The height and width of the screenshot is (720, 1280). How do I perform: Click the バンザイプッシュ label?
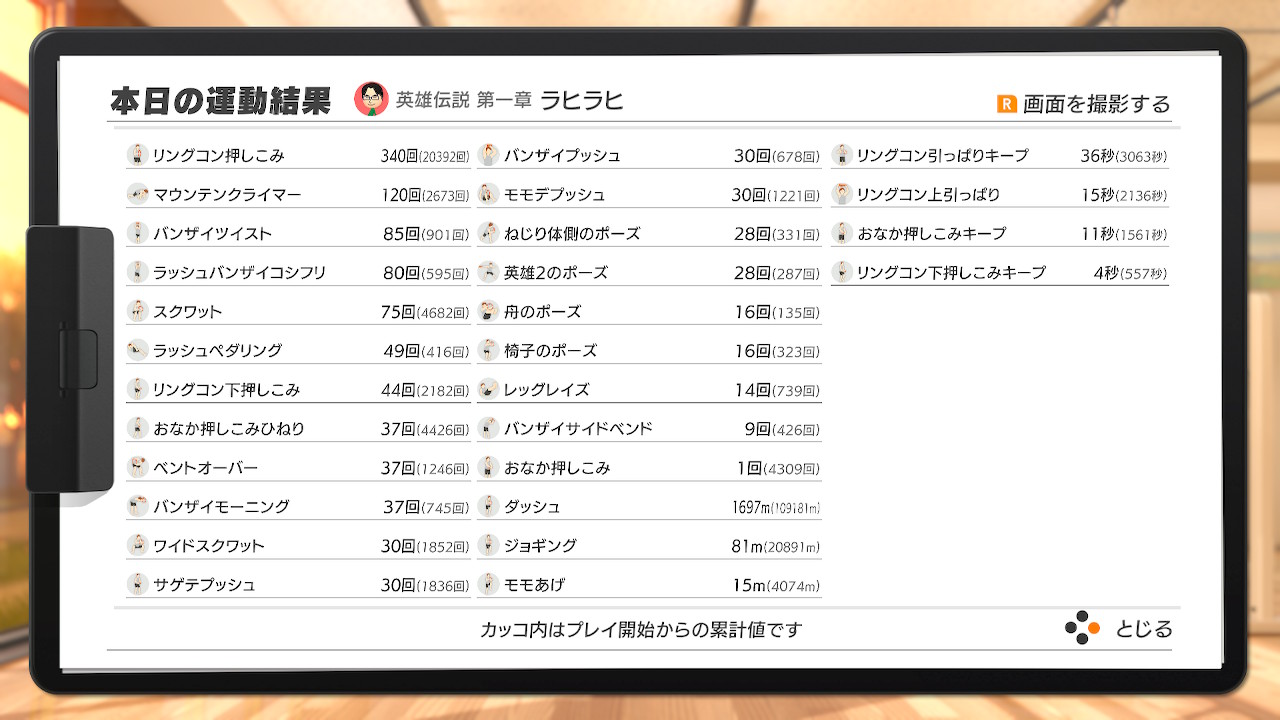coord(562,156)
